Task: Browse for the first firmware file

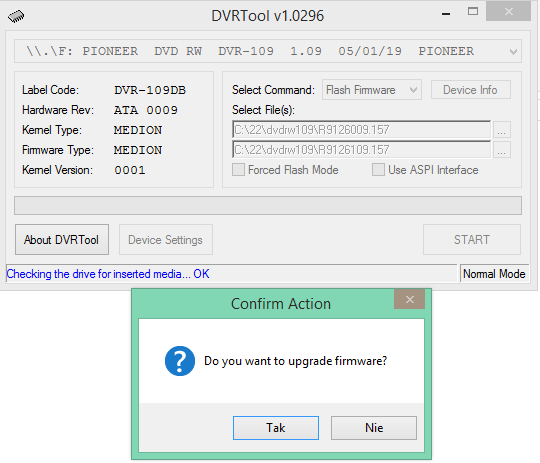Action: click(501, 130)
